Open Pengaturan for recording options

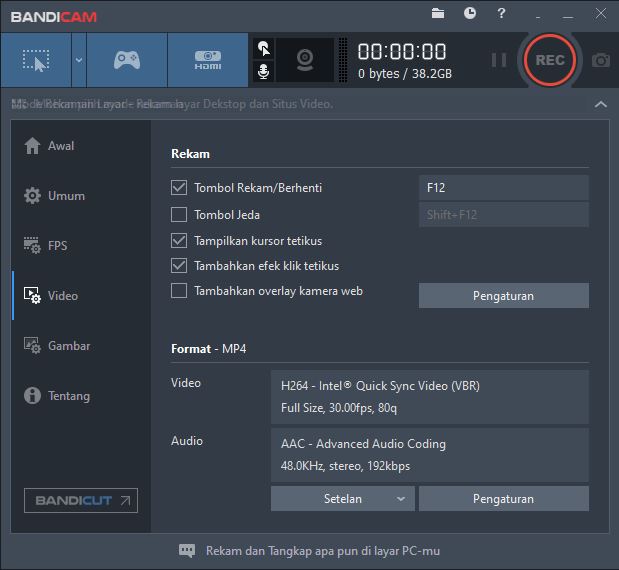504,296
